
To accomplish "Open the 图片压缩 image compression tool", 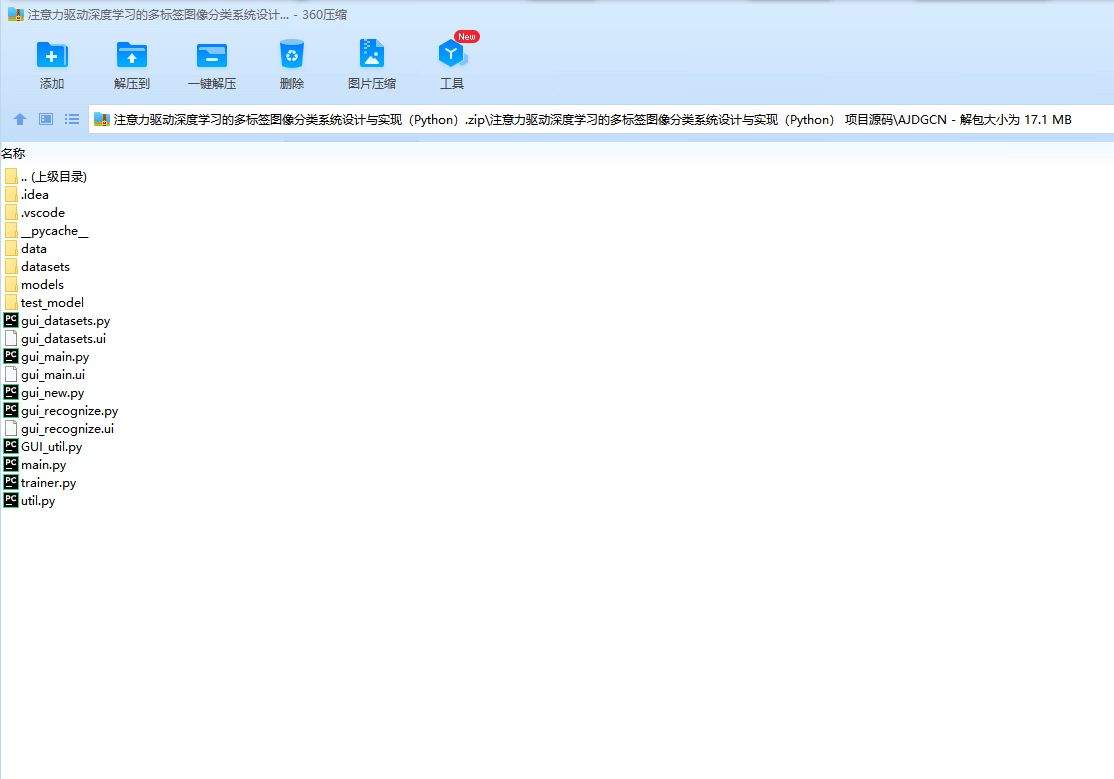I will click(x=372, y=55).
